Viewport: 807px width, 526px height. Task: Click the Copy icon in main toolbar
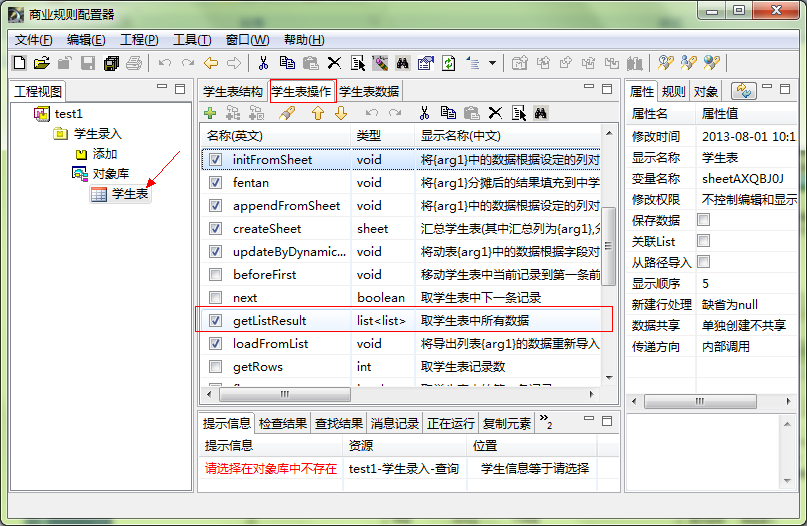pos(287,63)
